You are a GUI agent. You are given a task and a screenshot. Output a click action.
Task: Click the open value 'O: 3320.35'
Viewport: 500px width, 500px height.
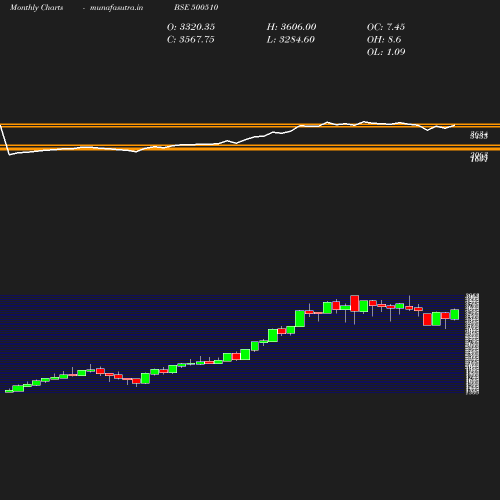191,27
